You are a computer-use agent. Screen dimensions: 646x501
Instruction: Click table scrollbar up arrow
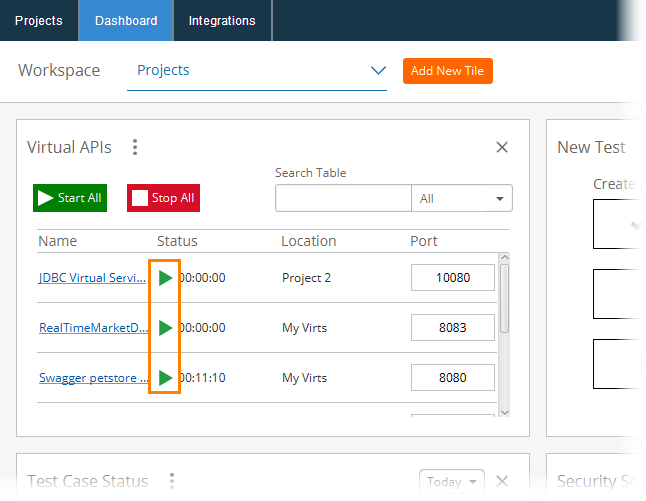coord(505,258)
